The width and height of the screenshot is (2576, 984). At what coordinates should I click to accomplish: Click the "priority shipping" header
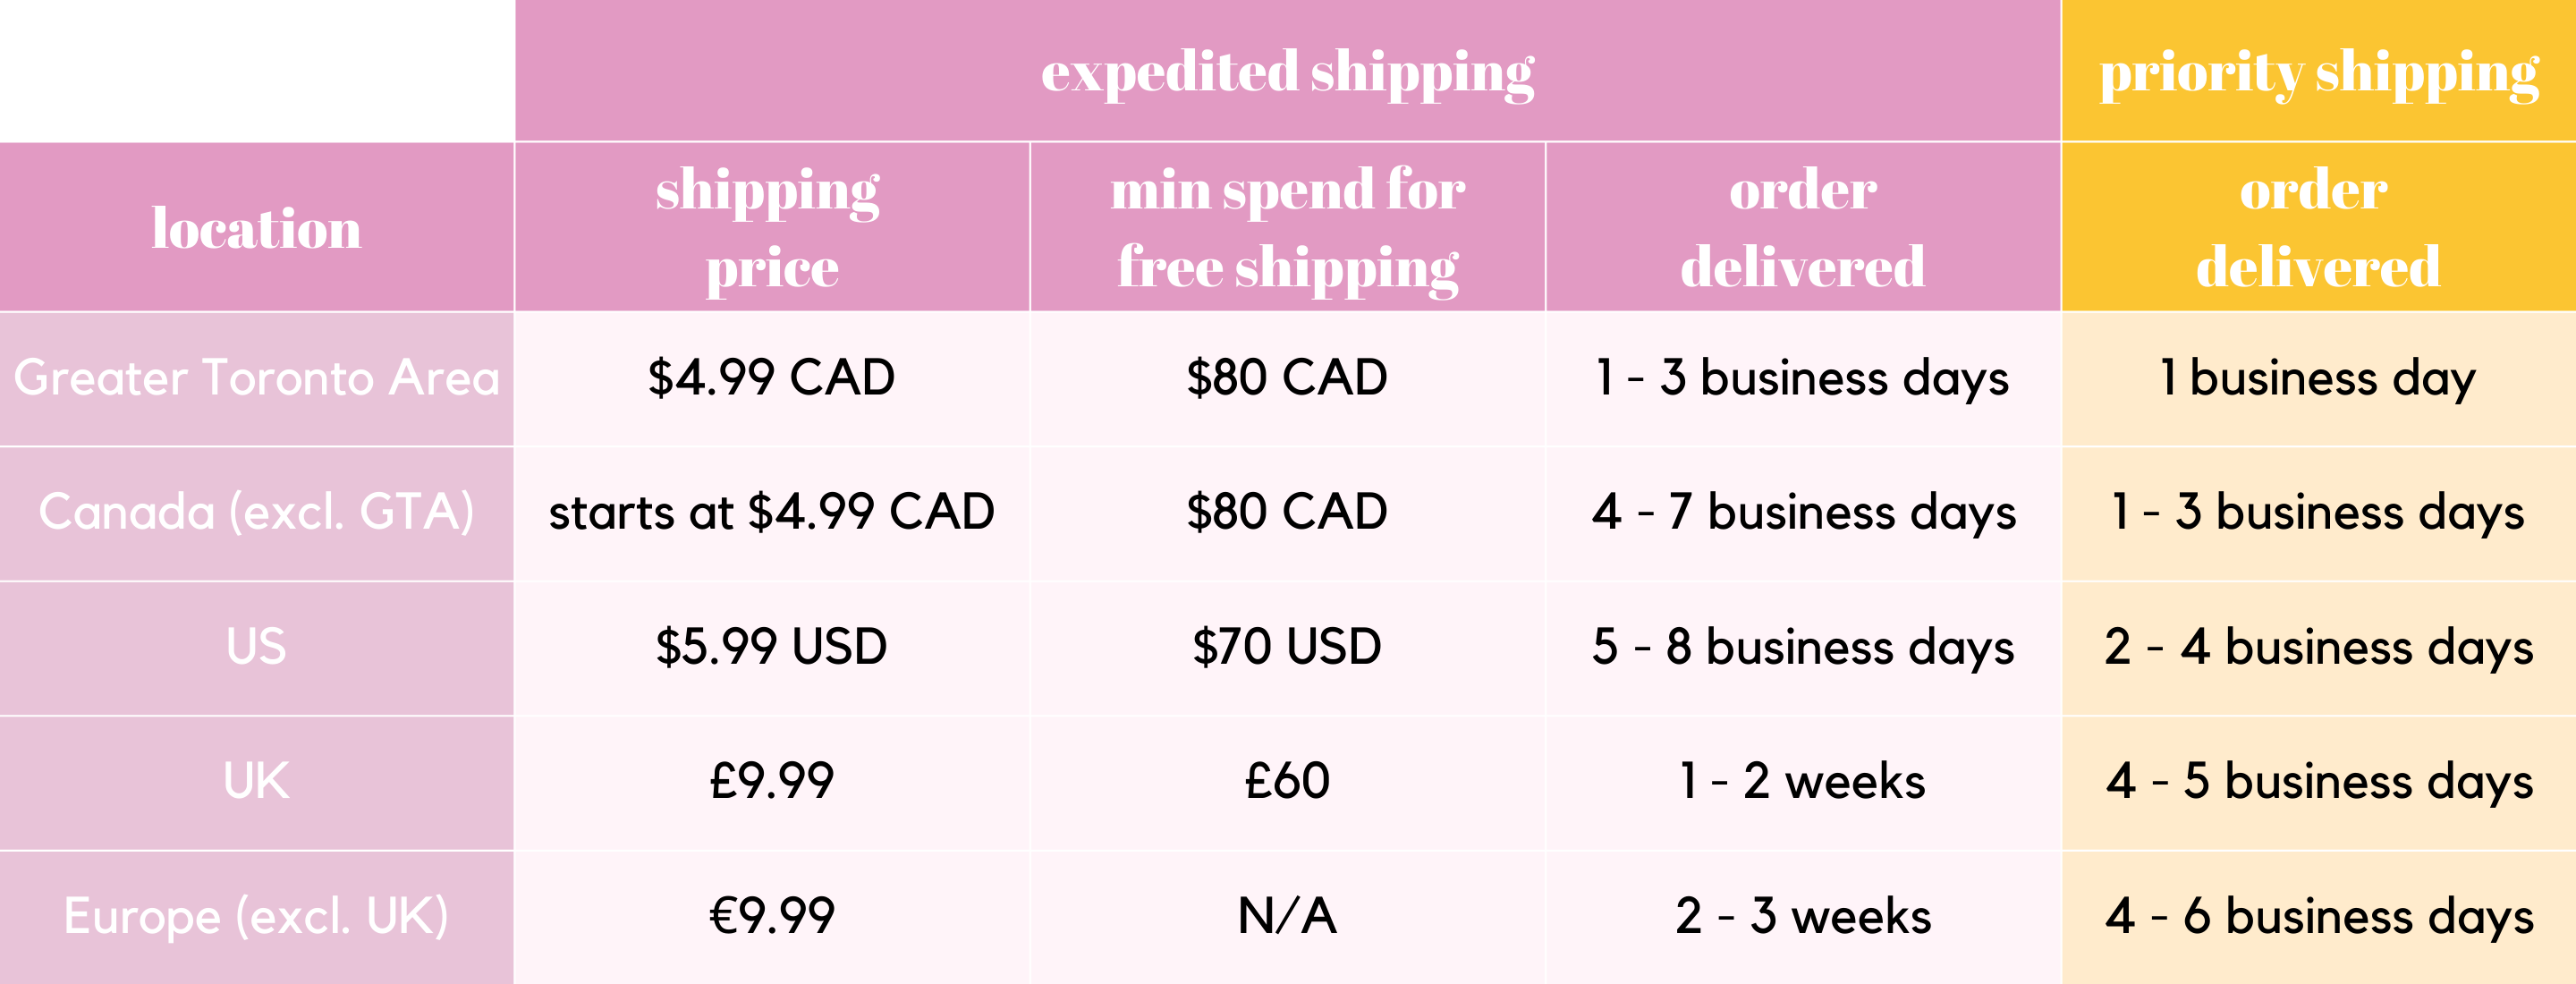tap(2318, 72)
